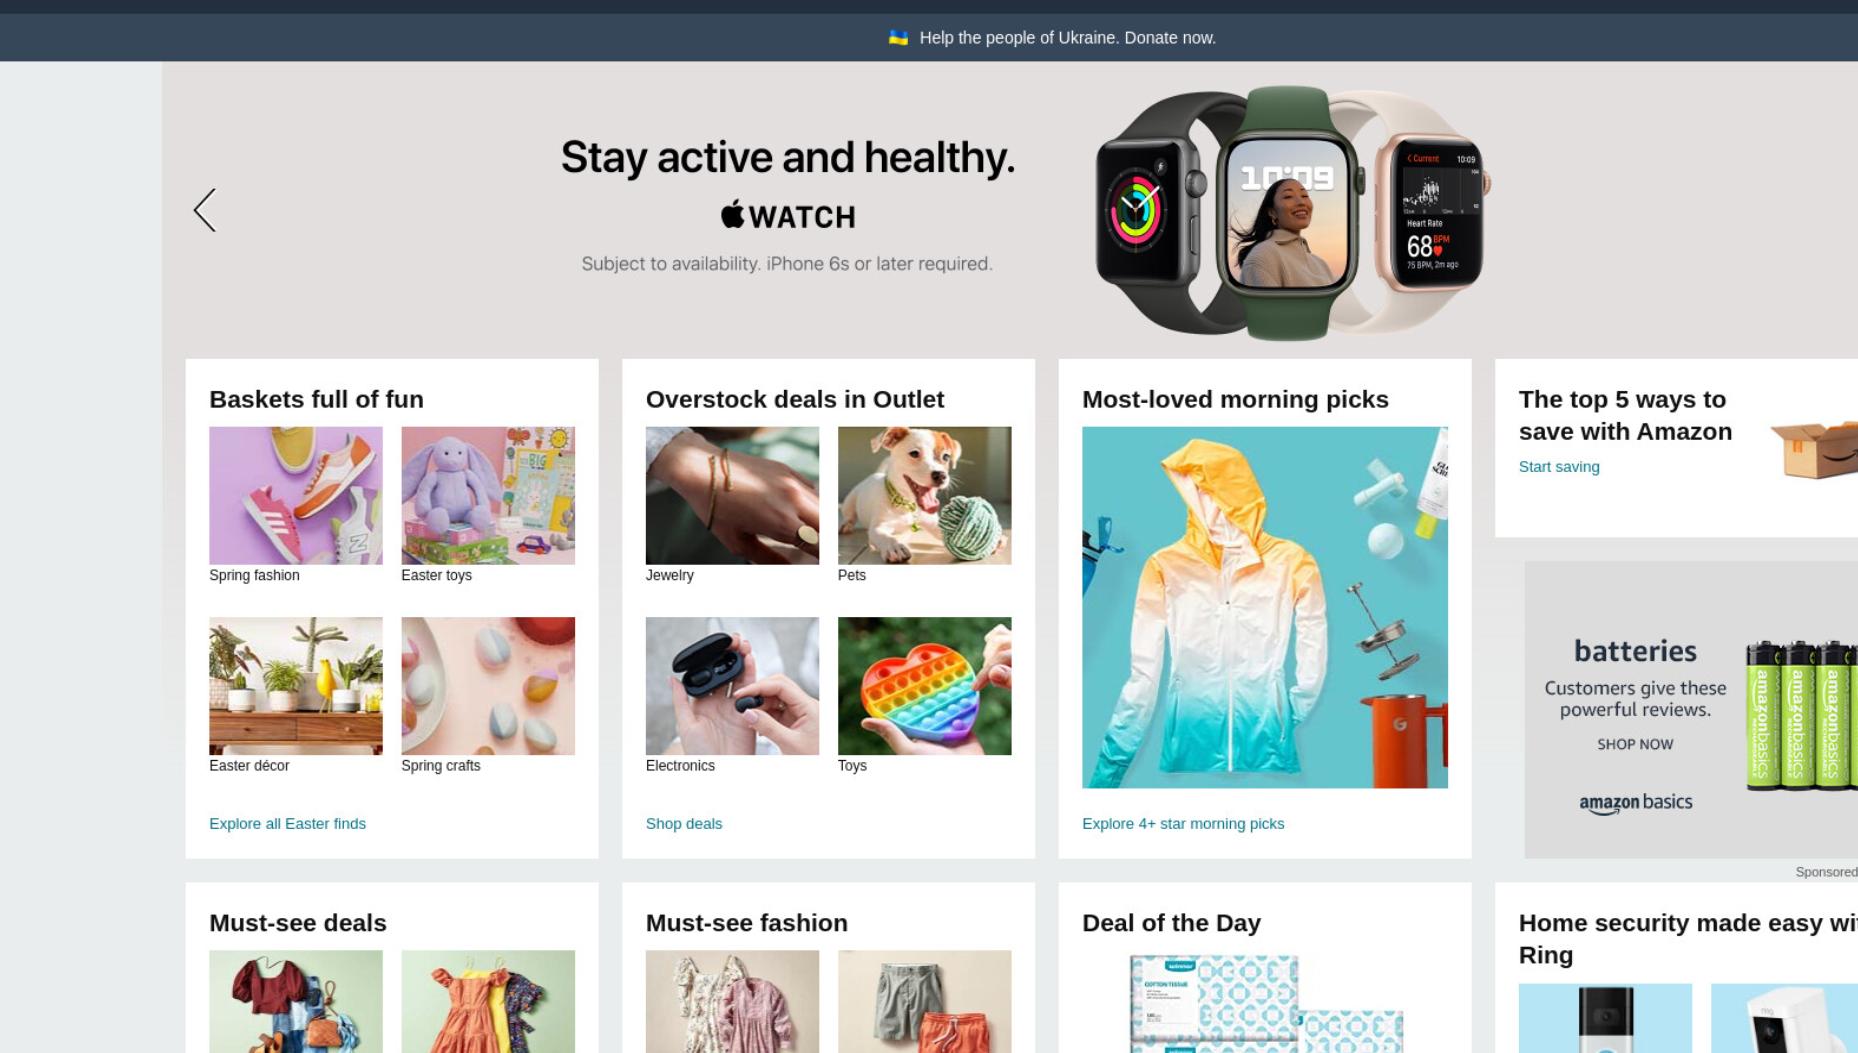The image size is (1858, 1053).
Task: Click SHOP NOW in batteries ad
Action: [1635, 744]
